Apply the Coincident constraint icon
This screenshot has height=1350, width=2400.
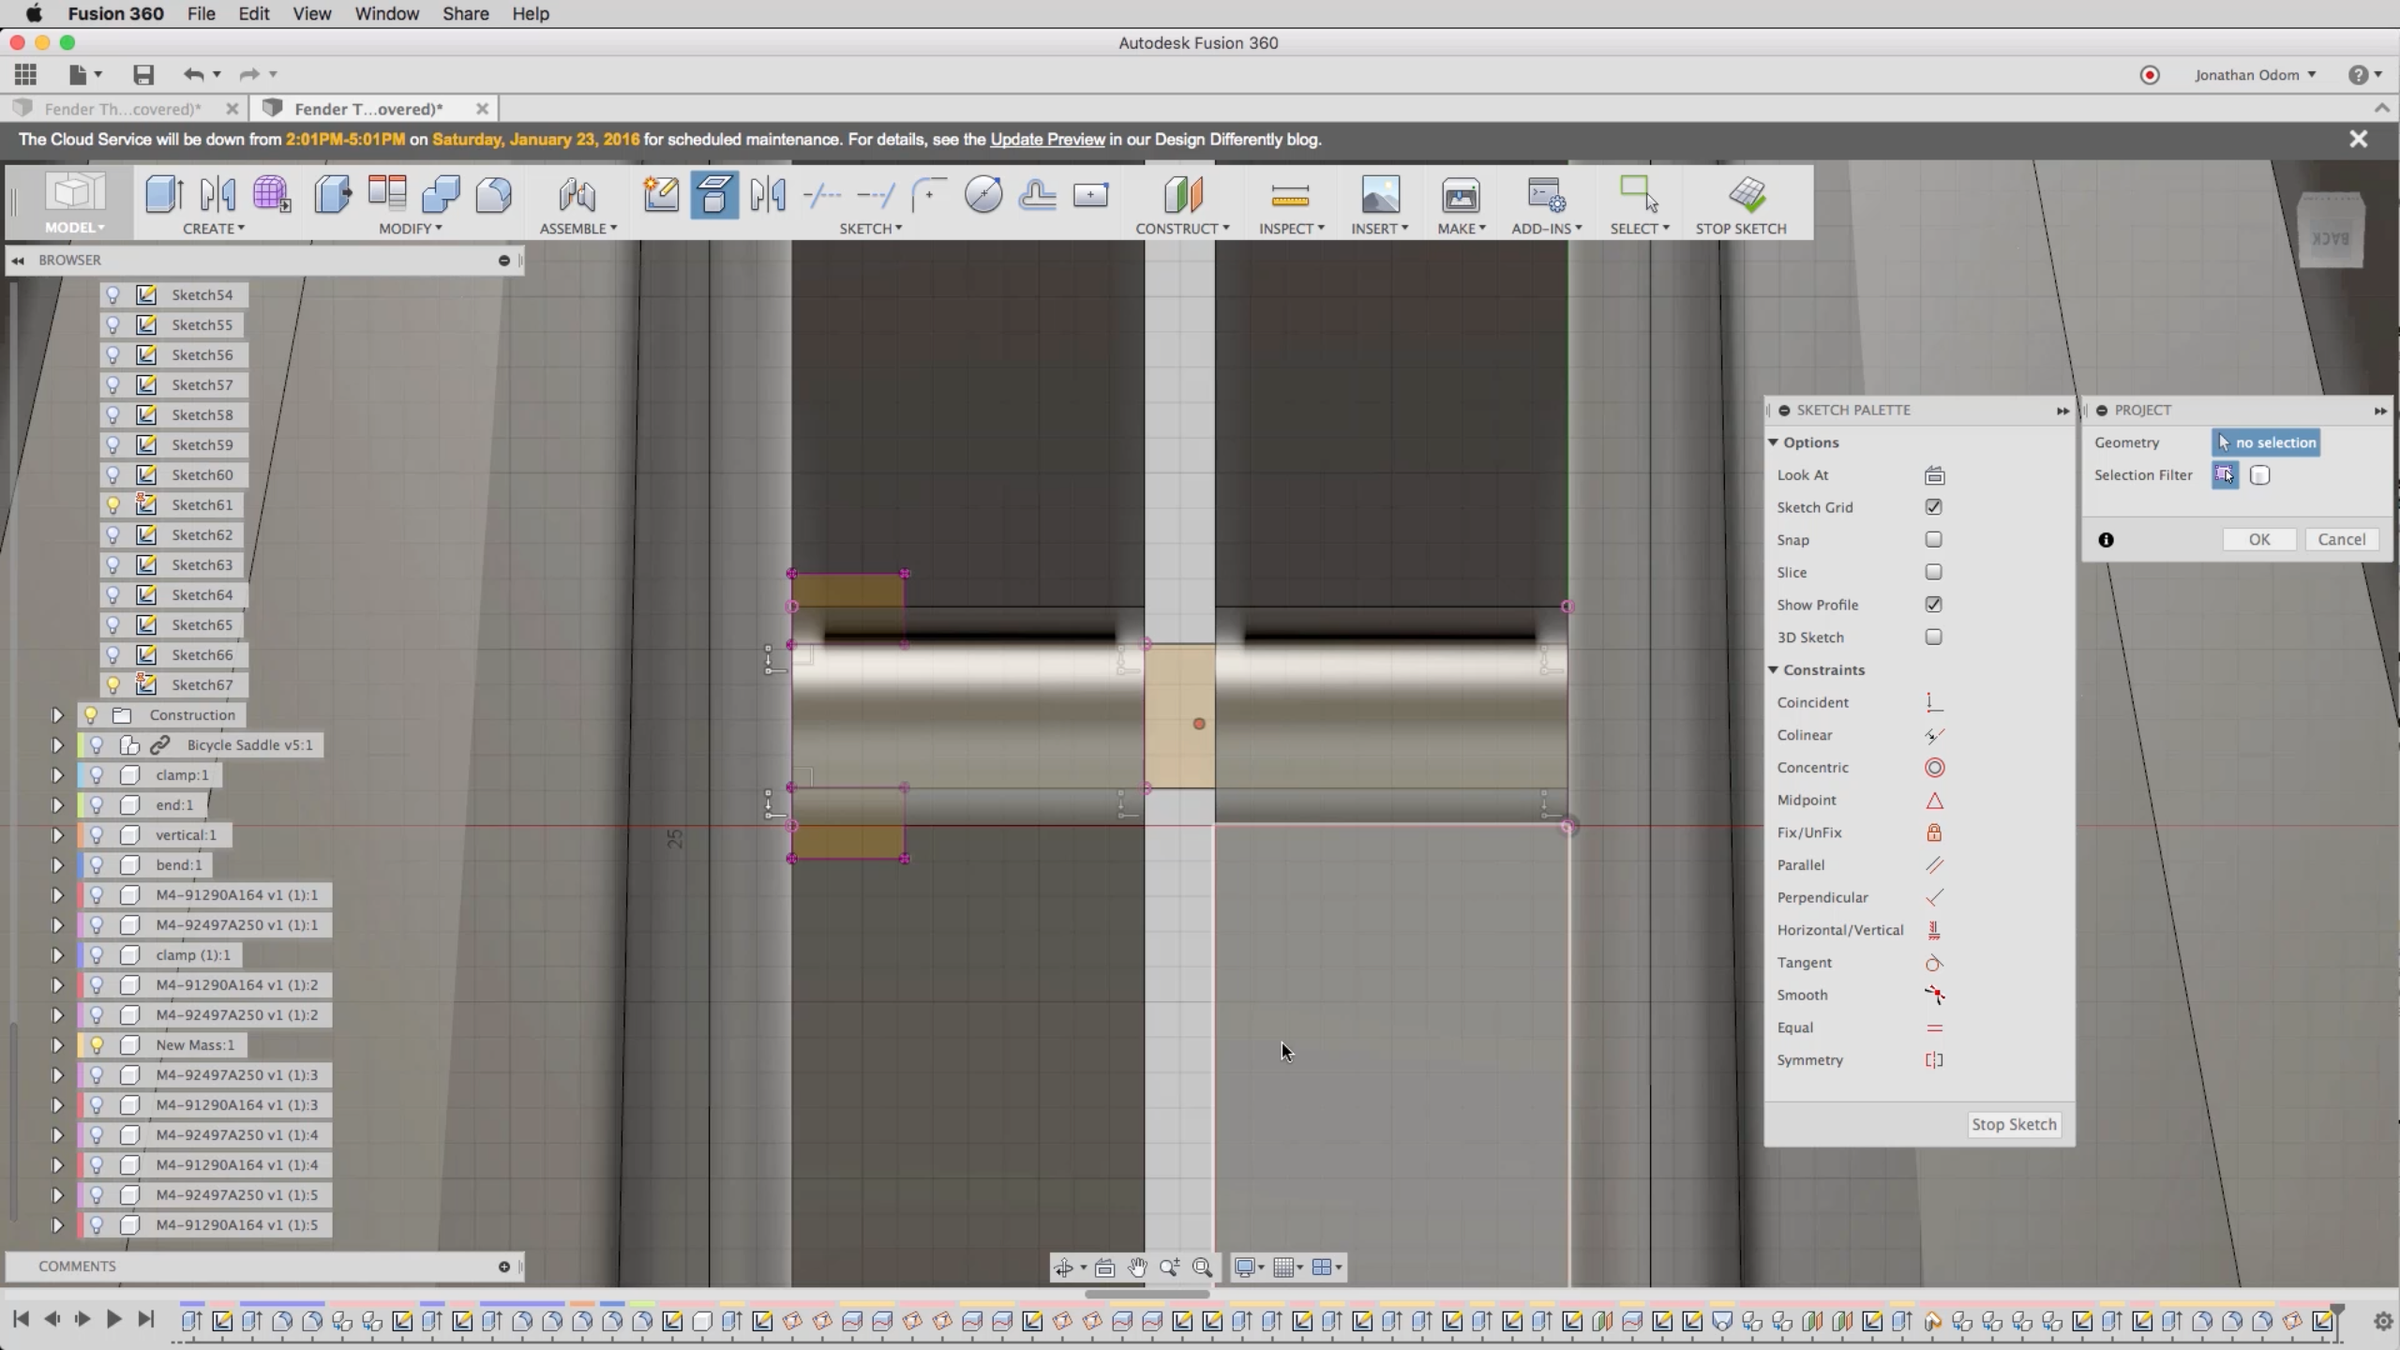1934,703
